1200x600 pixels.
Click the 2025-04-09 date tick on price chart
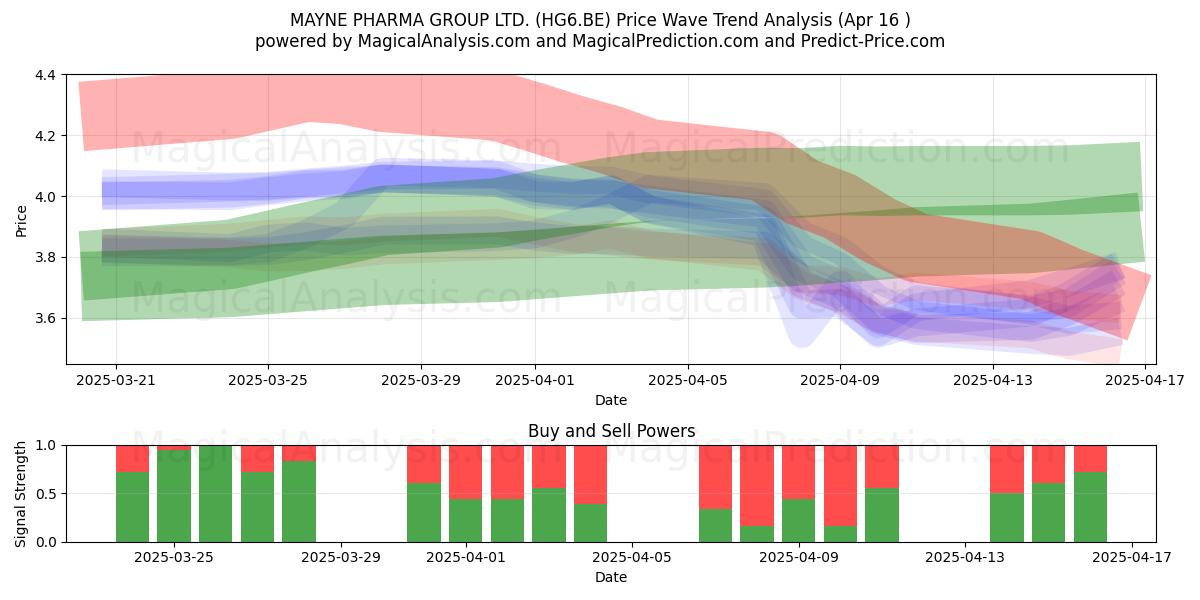840,380
